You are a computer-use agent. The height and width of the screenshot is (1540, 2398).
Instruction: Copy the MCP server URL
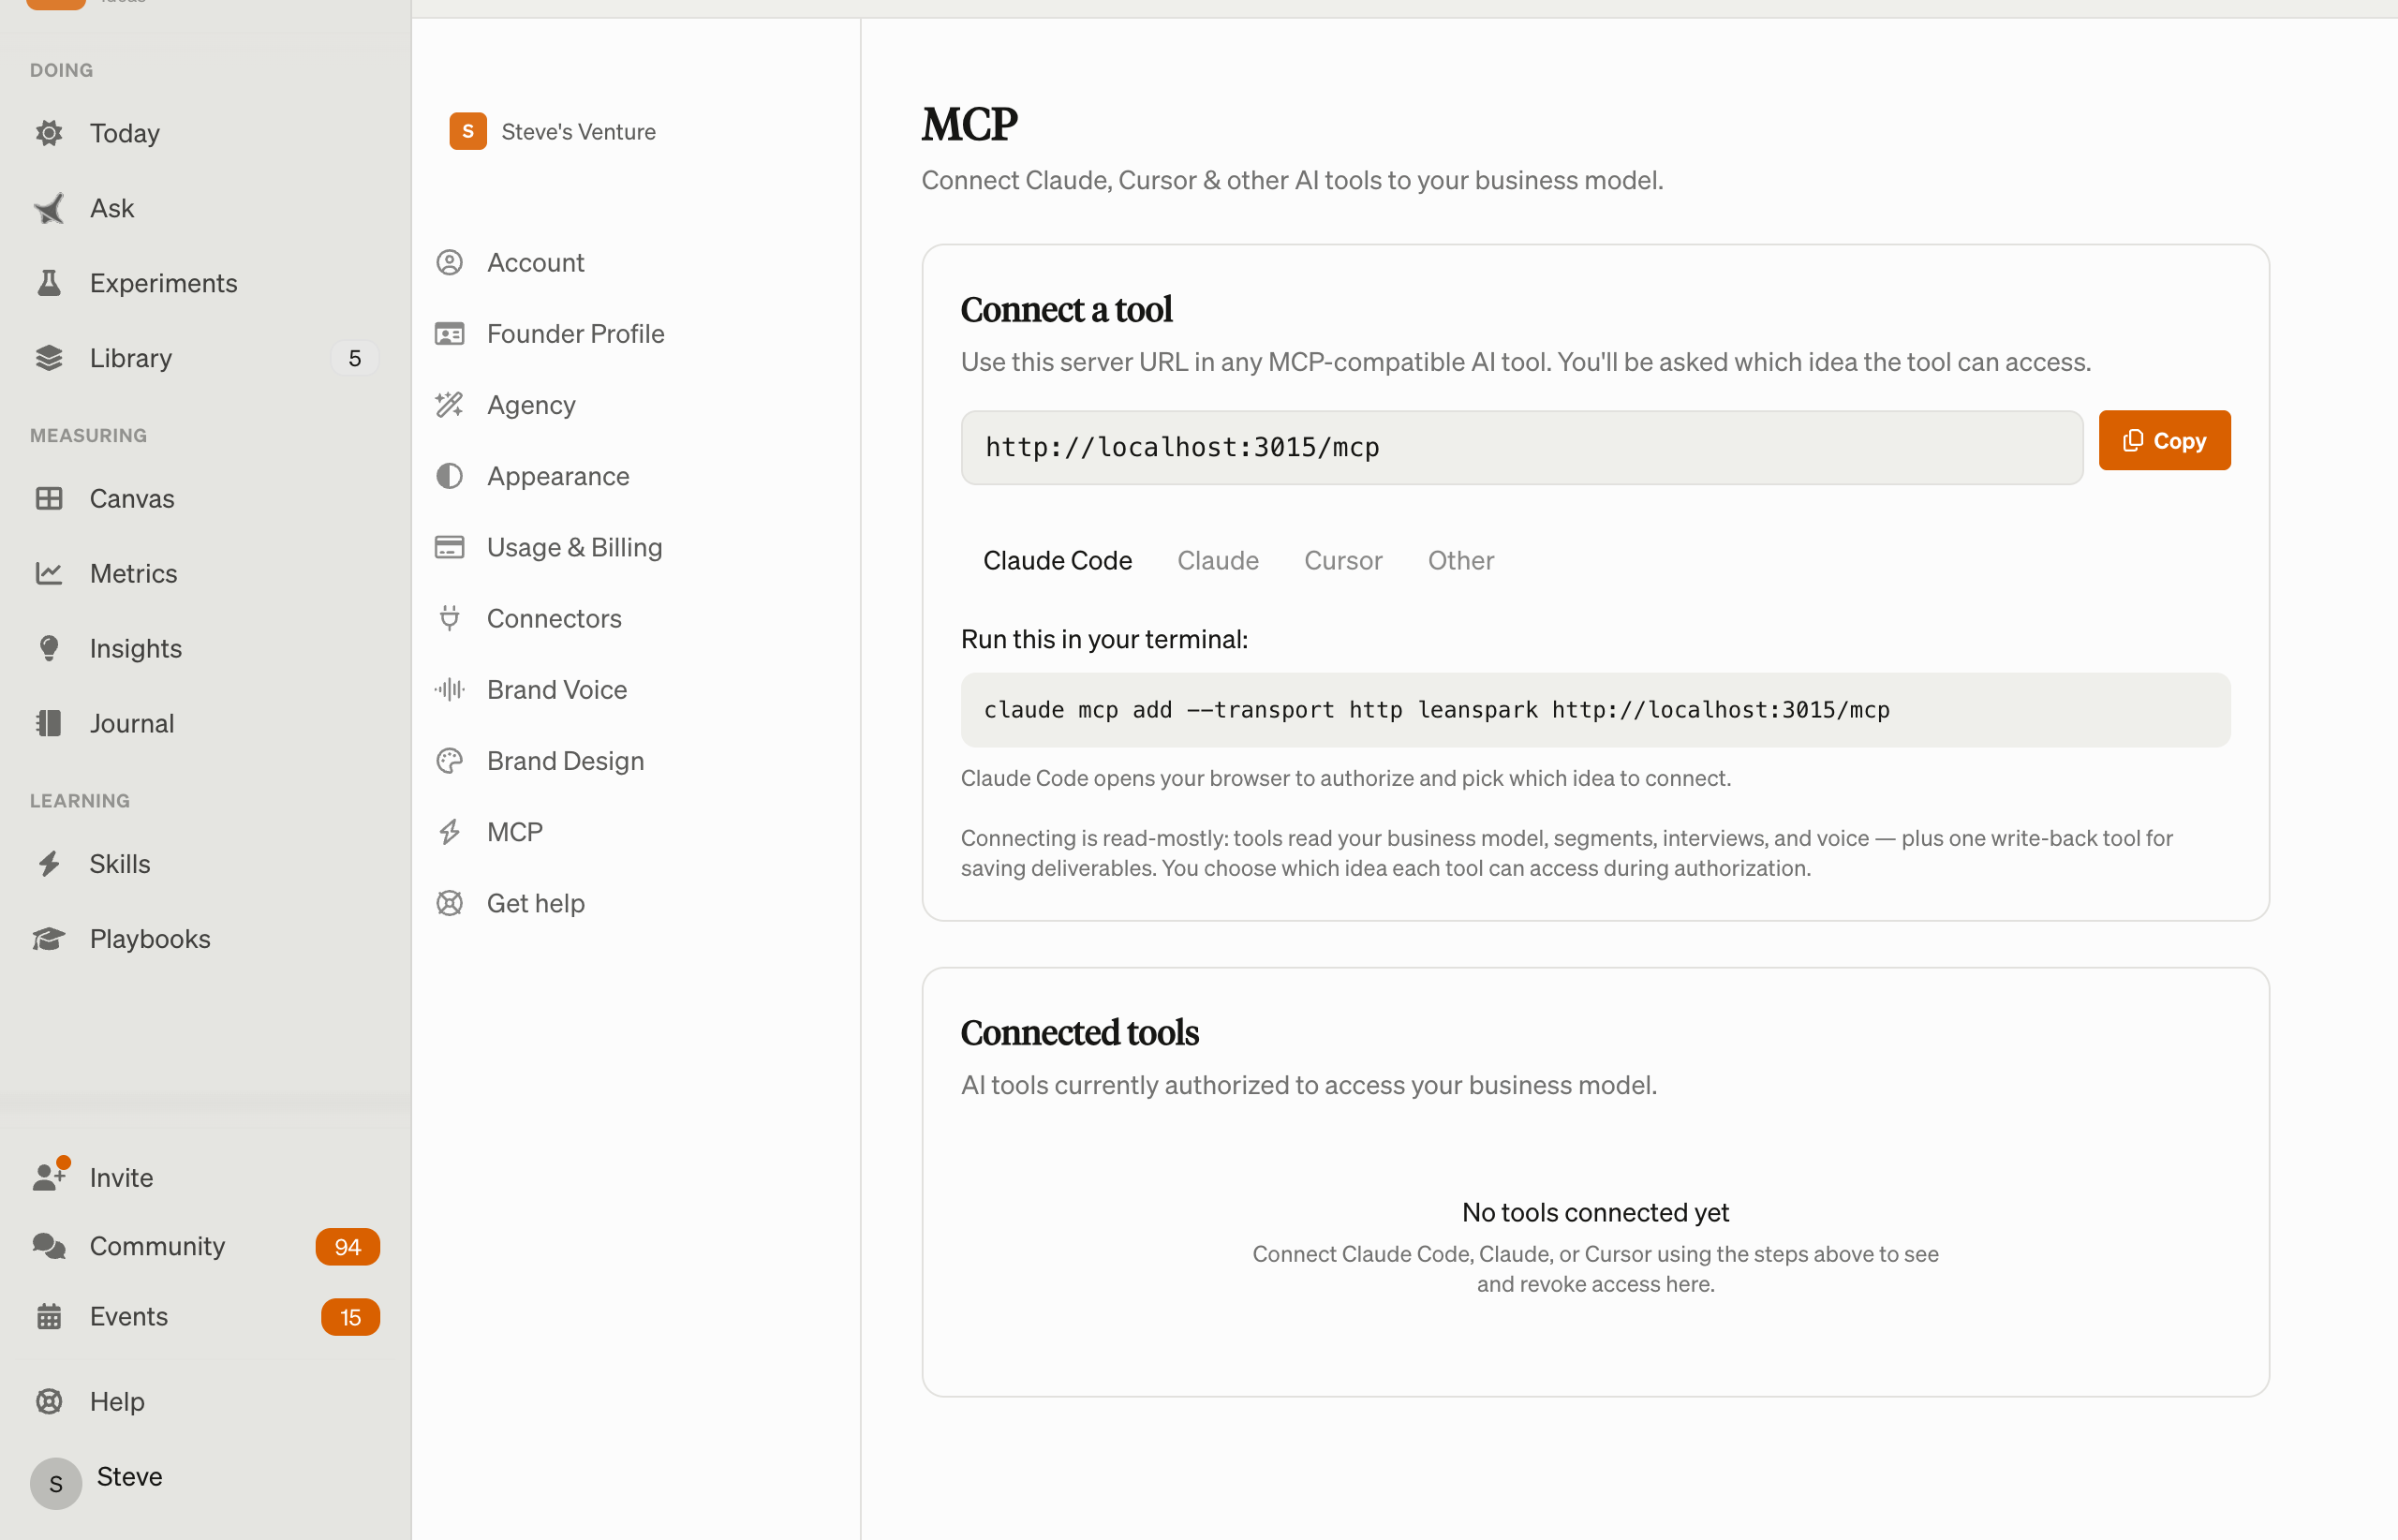tap(2164, 440)
